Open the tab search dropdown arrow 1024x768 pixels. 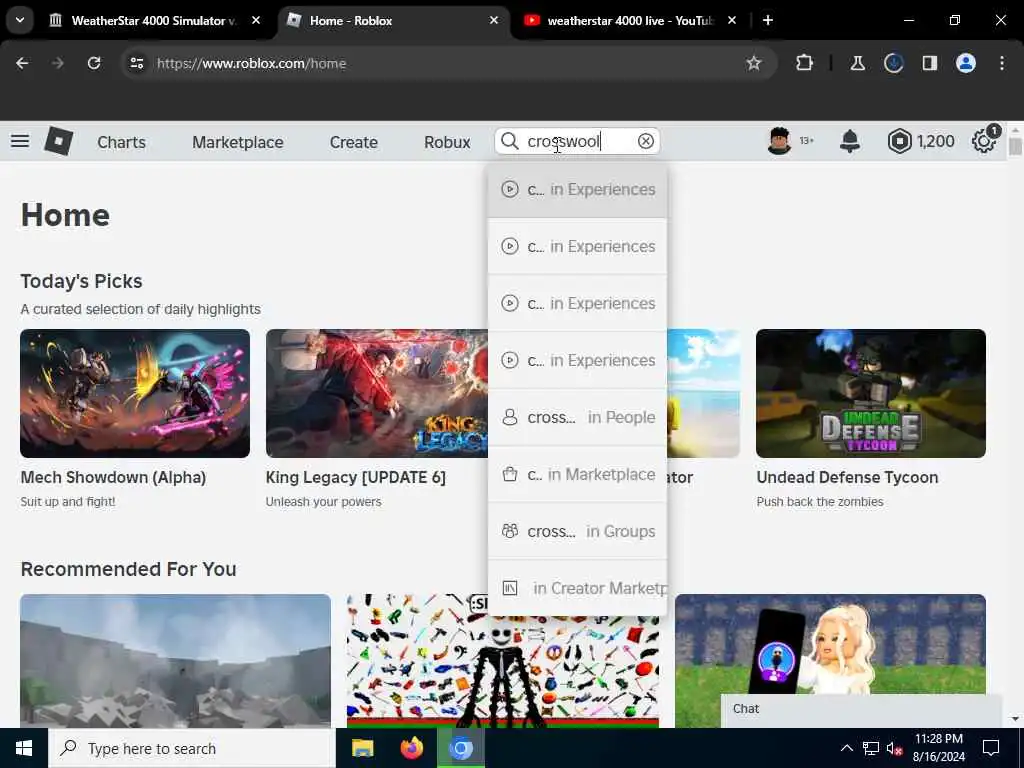(x=20, y=20)
